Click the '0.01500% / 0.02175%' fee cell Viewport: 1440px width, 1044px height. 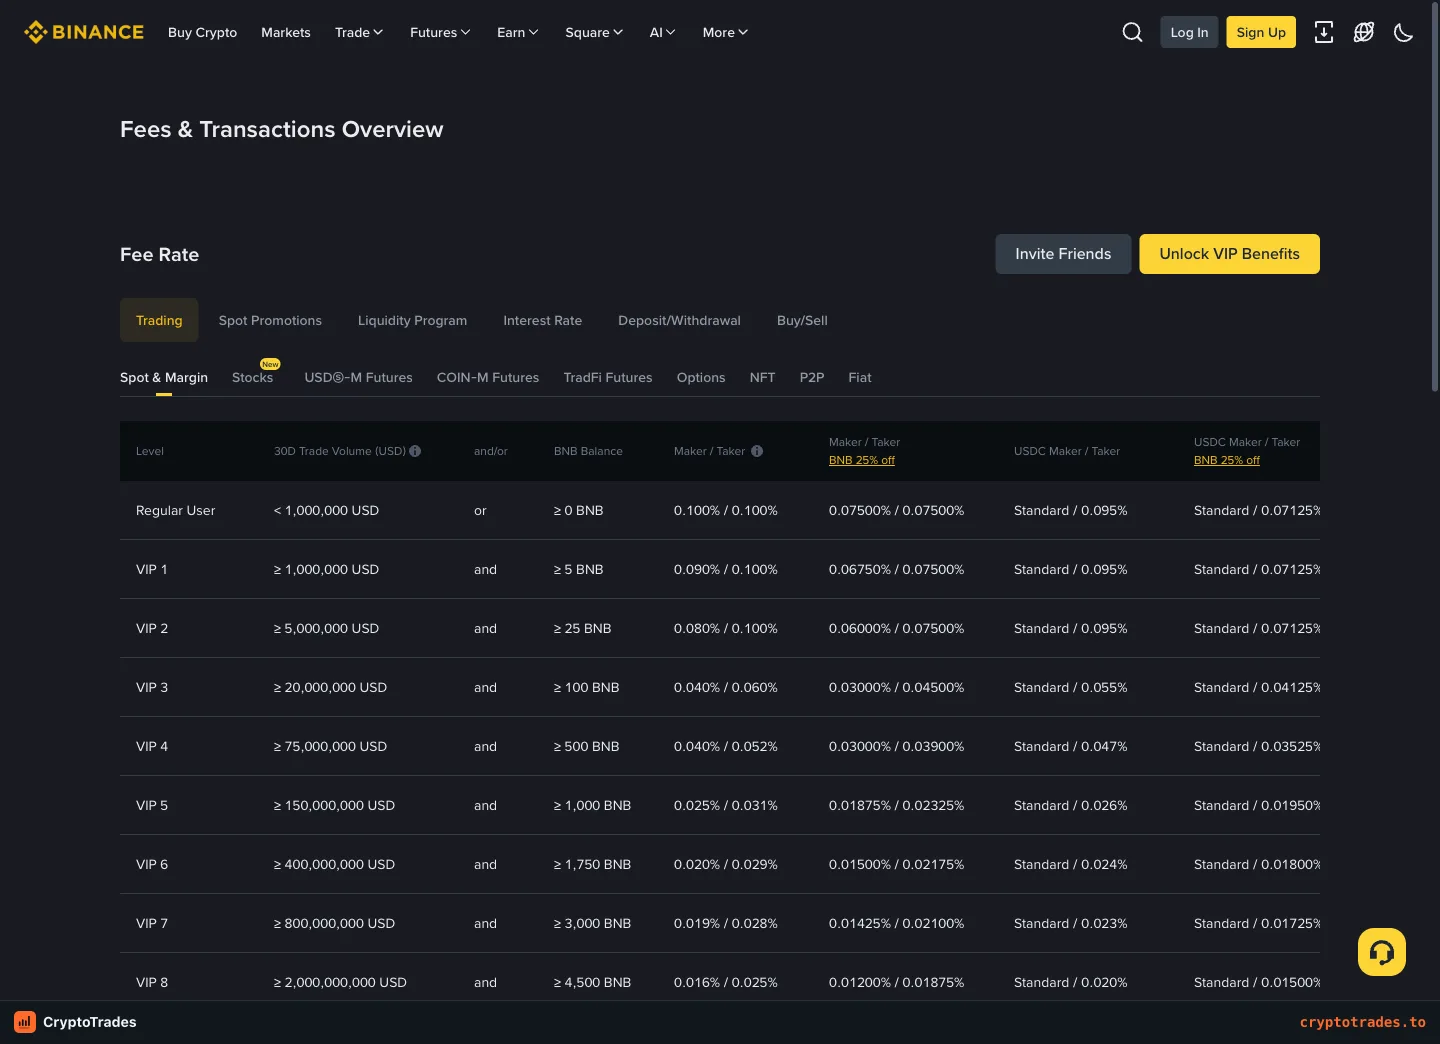click(897, 864)
